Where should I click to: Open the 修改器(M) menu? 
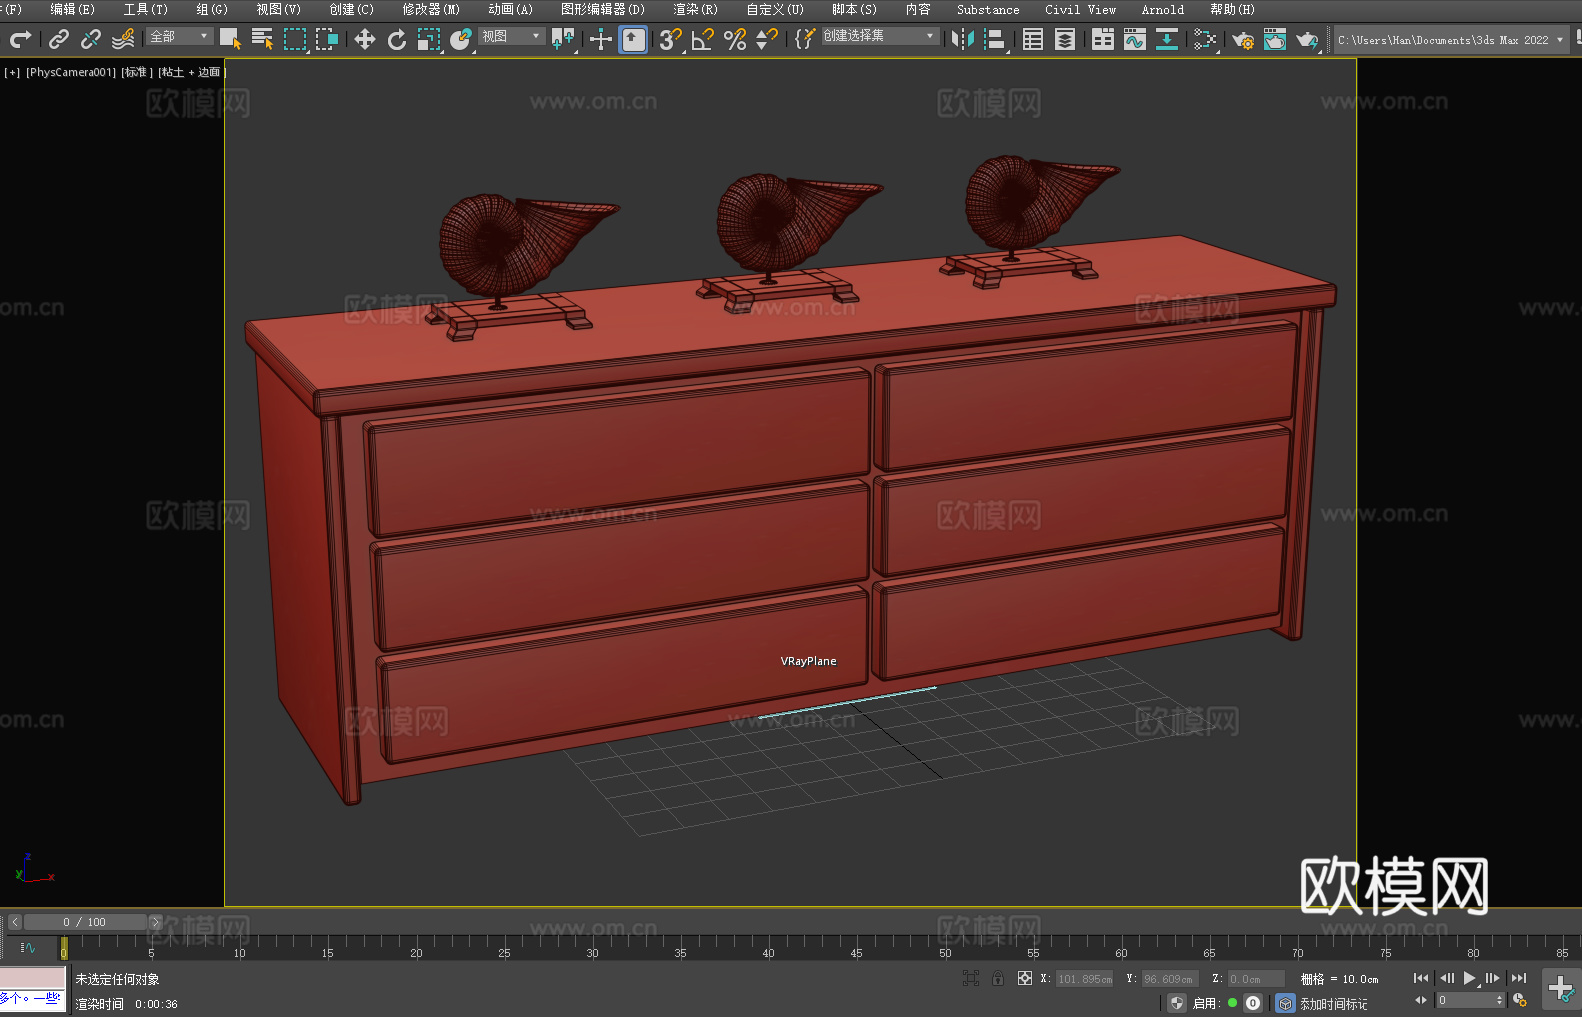coord(431,9)
